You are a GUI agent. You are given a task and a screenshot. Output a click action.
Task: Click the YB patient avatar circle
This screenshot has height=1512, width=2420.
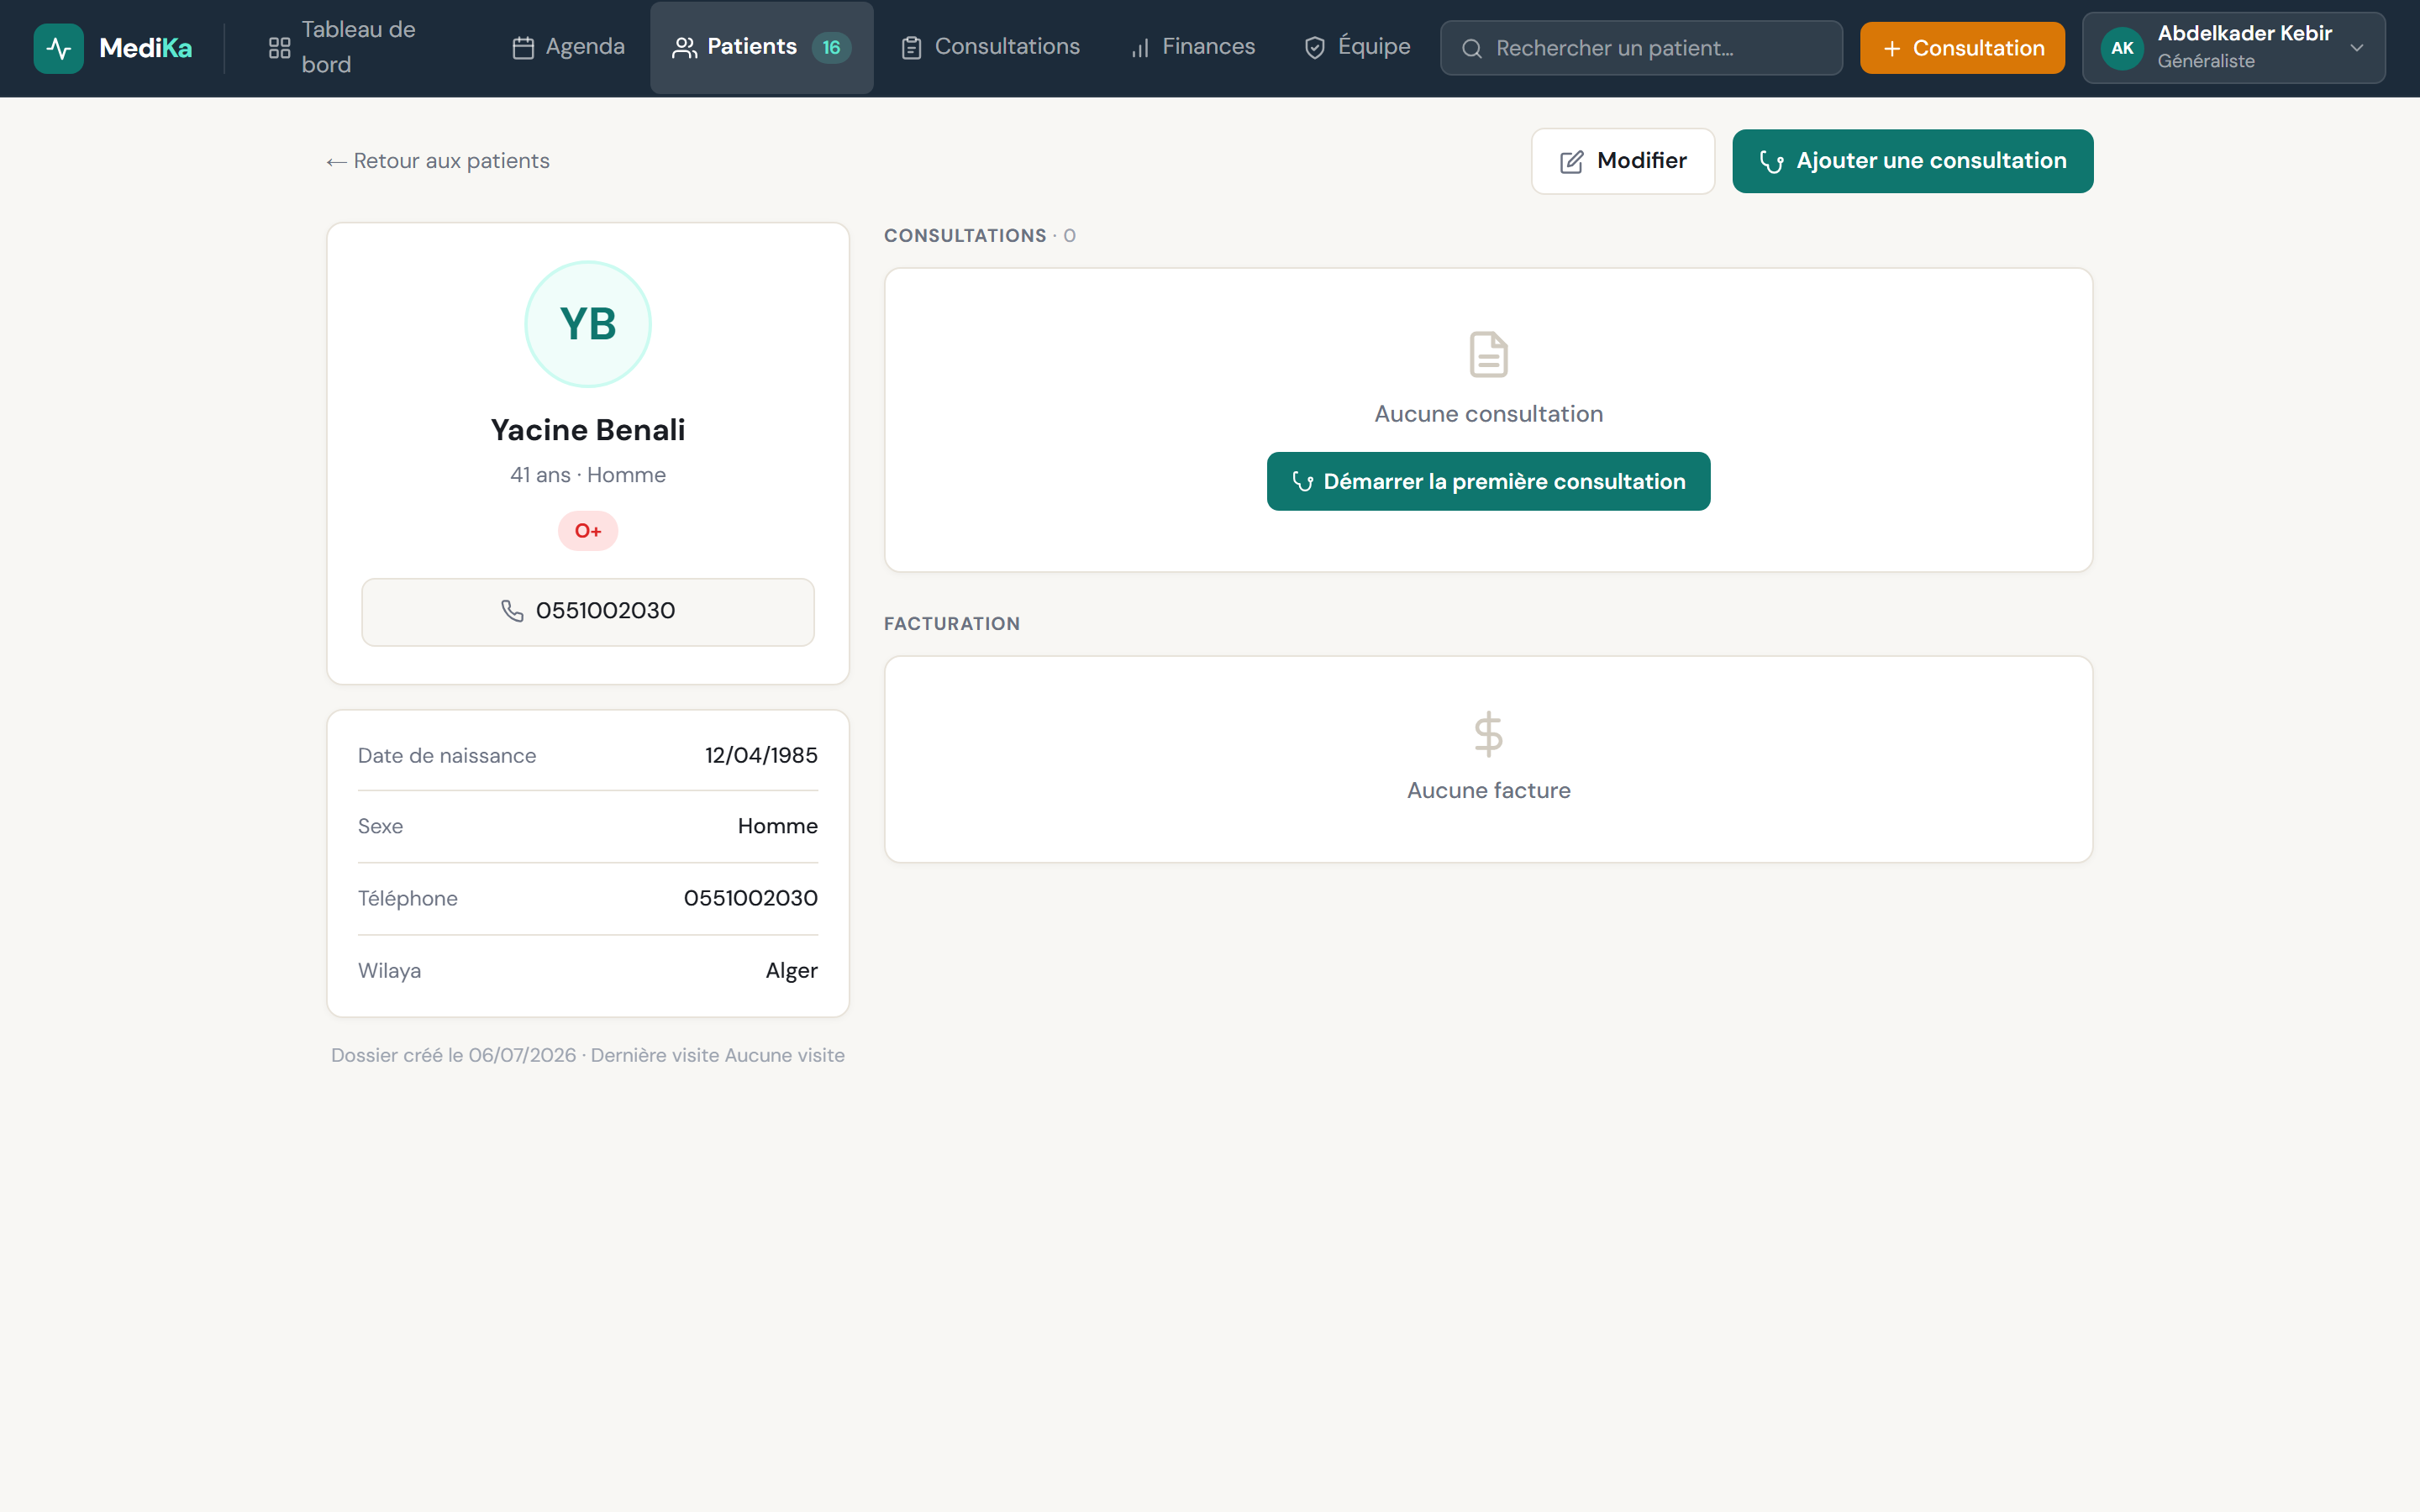point(588,324)
